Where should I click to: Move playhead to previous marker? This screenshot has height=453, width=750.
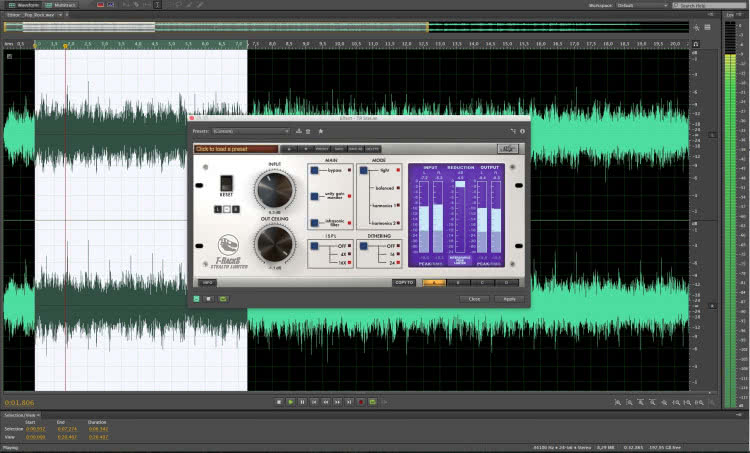click(x=314, y=402)
